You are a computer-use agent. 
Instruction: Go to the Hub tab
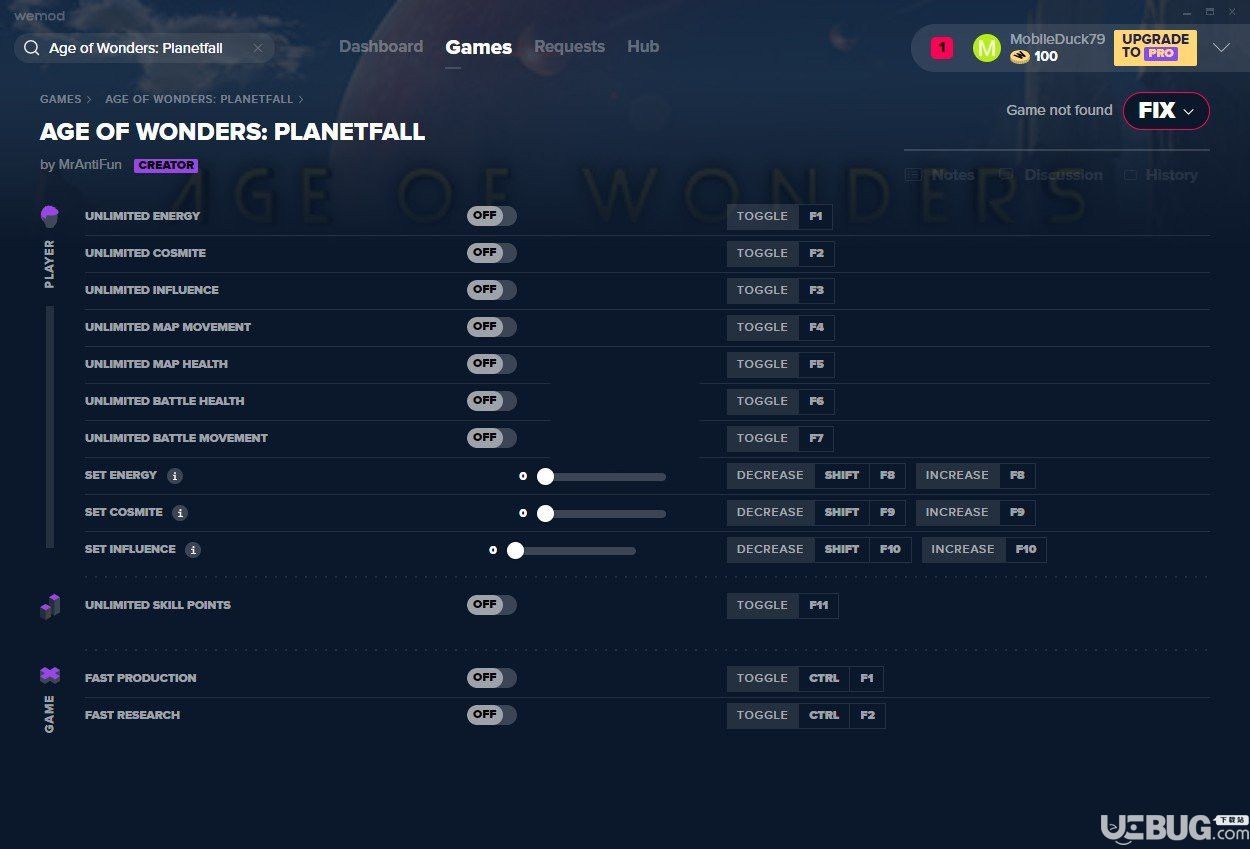[x=643, y=47]
